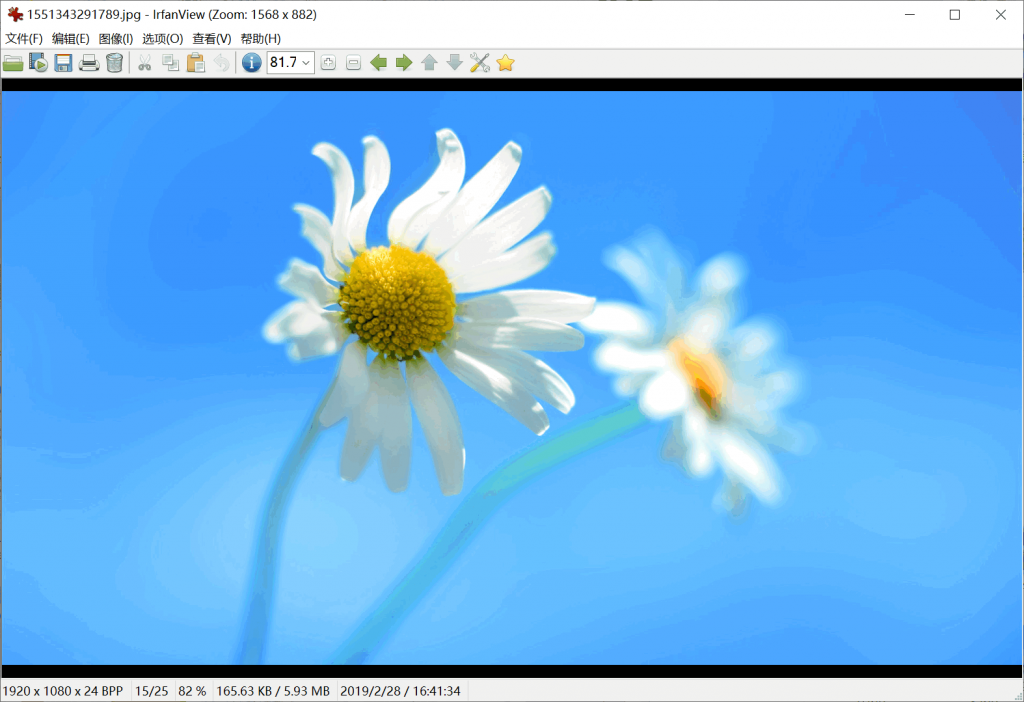
Task: Close the IrfanView window
Action: 1000,14
